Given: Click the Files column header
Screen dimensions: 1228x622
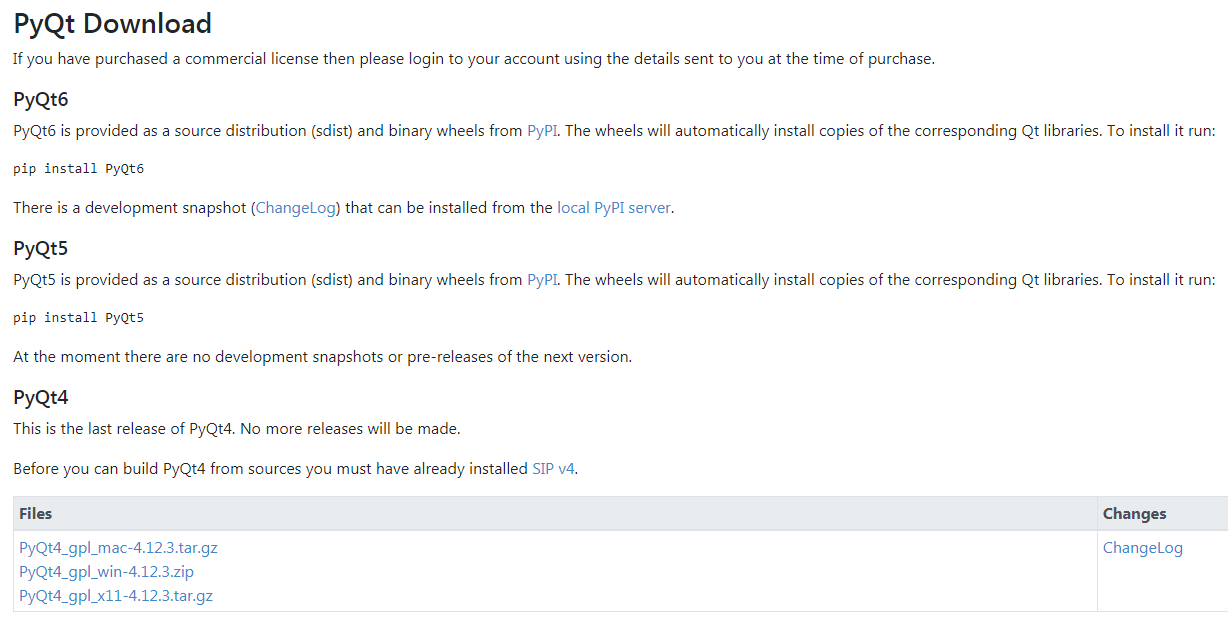Looking at the screenshot, I should pos(36,514).
